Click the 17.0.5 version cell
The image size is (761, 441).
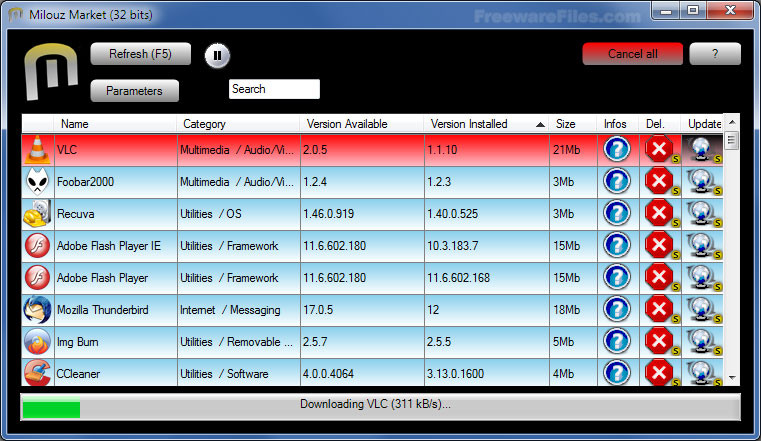point(362,310)
